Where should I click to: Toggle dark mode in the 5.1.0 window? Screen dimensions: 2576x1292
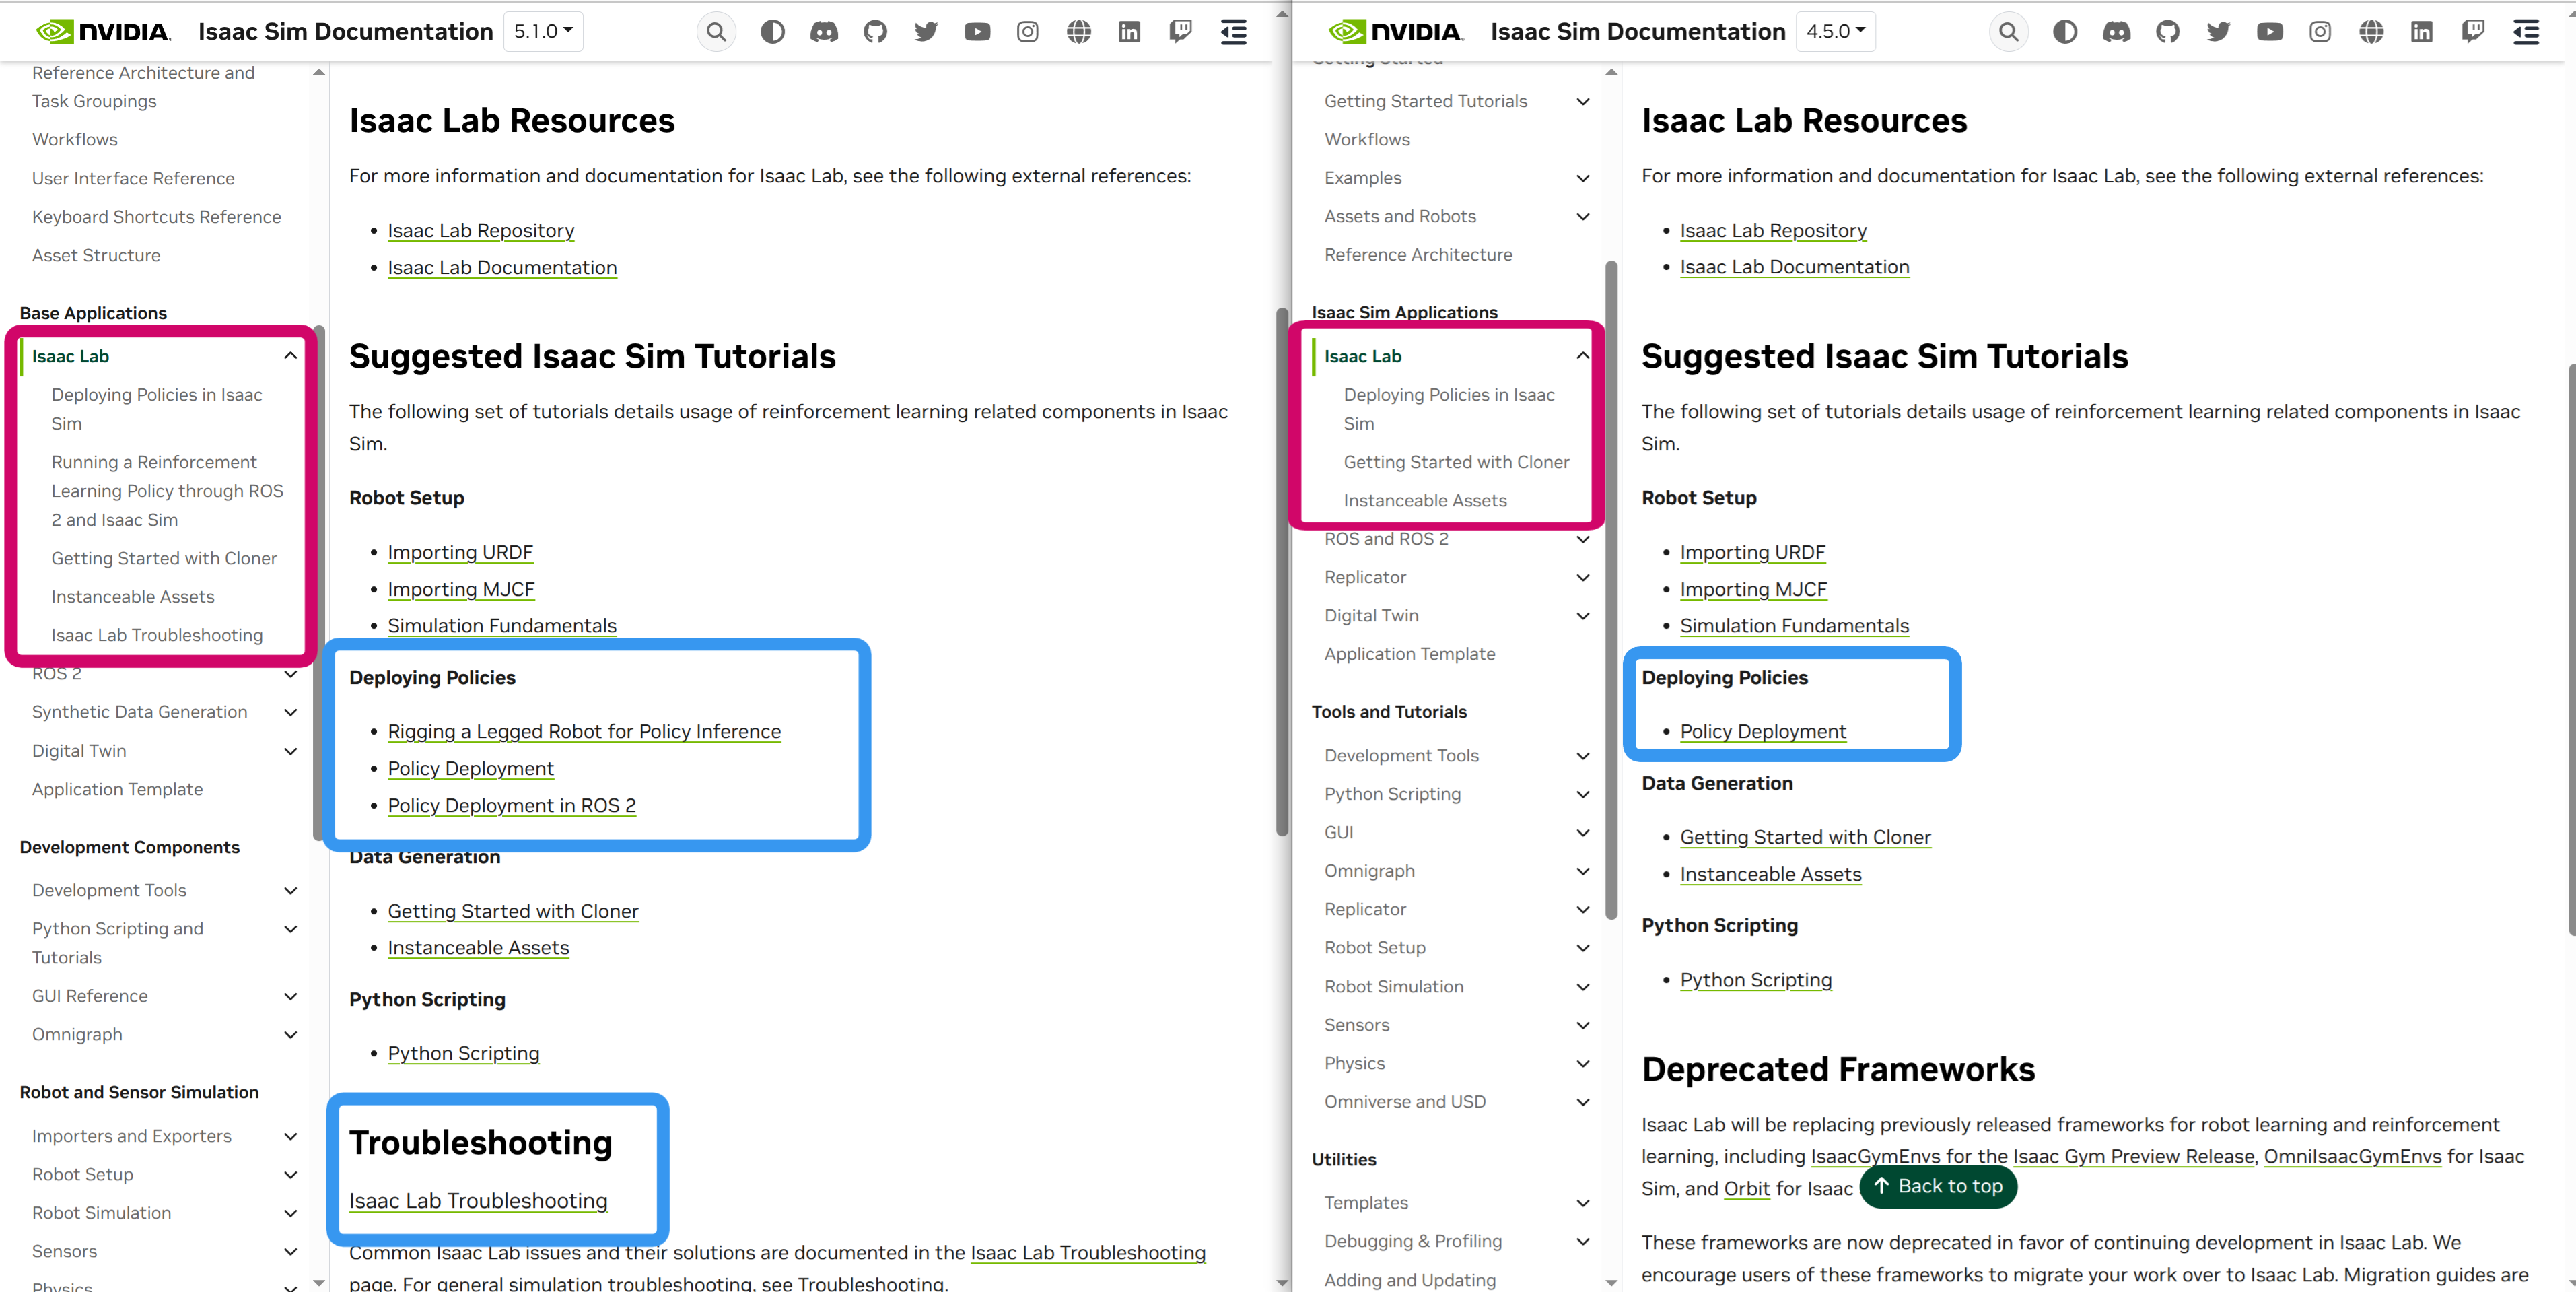coord(772,32)
